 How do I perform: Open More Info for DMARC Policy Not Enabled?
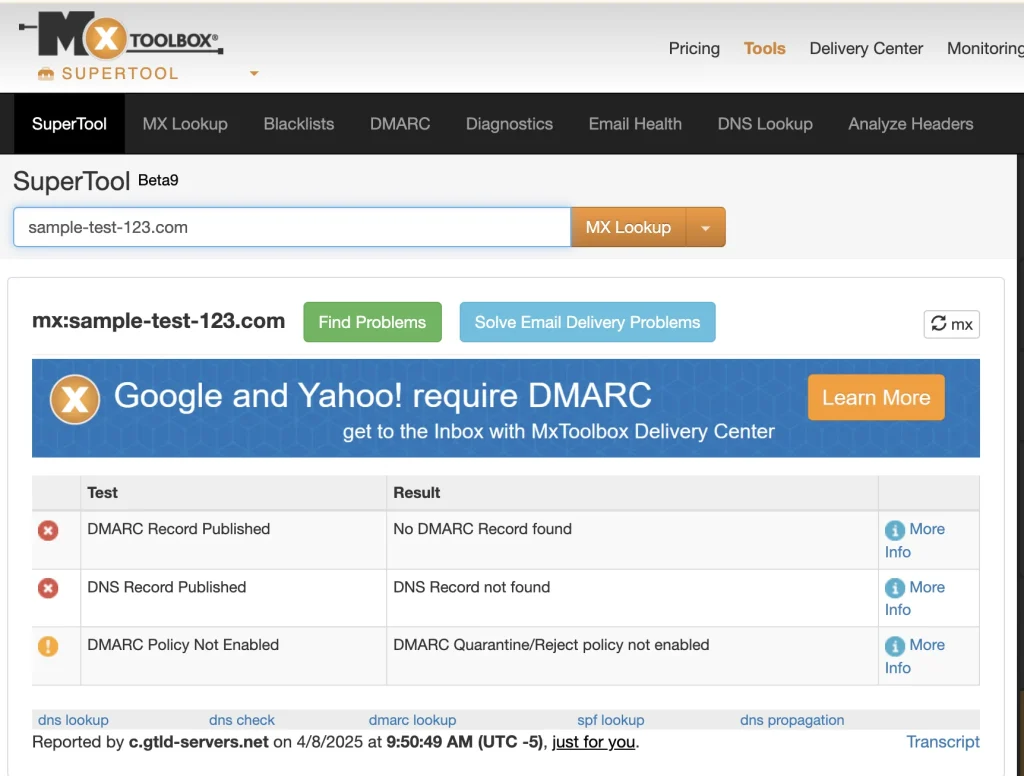pos(914,656)
